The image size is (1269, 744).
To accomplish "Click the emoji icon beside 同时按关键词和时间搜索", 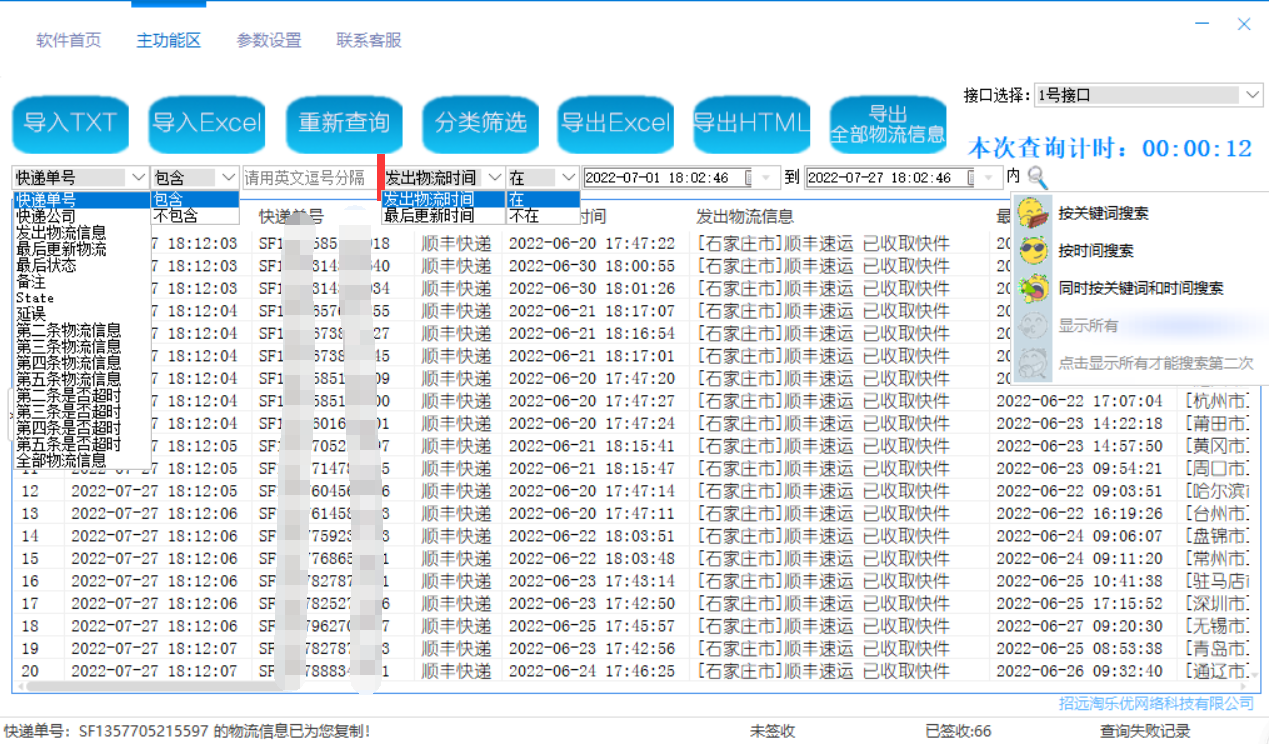I will pos(1033,288).
